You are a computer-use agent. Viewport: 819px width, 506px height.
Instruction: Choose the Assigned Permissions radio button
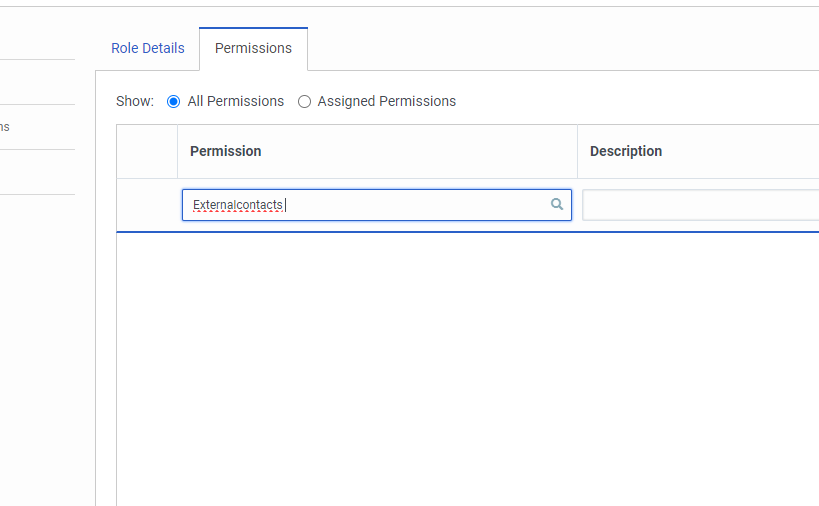point(305,101)
